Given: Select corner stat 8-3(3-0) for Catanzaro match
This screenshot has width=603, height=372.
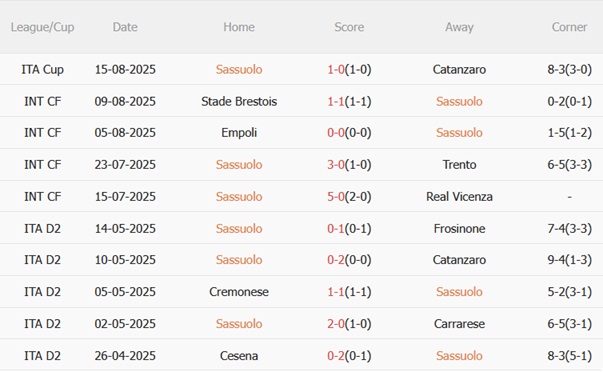Looking at the screenshot, I should [x=570, y=69].
